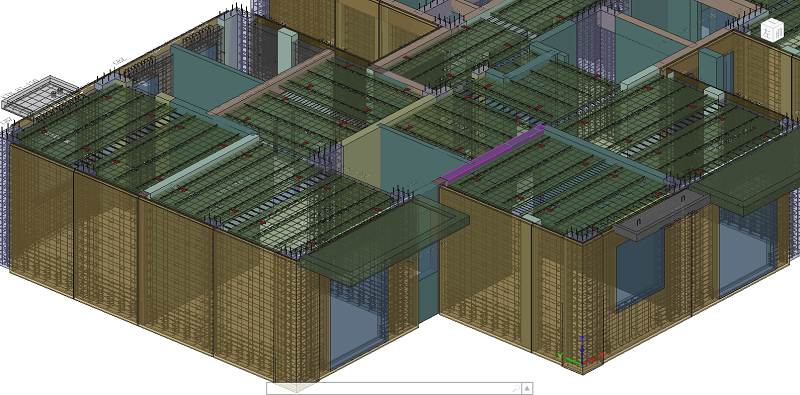Expand the command history with the up arrow
This screenshot has width=800, height=395.
pos(528,388)
